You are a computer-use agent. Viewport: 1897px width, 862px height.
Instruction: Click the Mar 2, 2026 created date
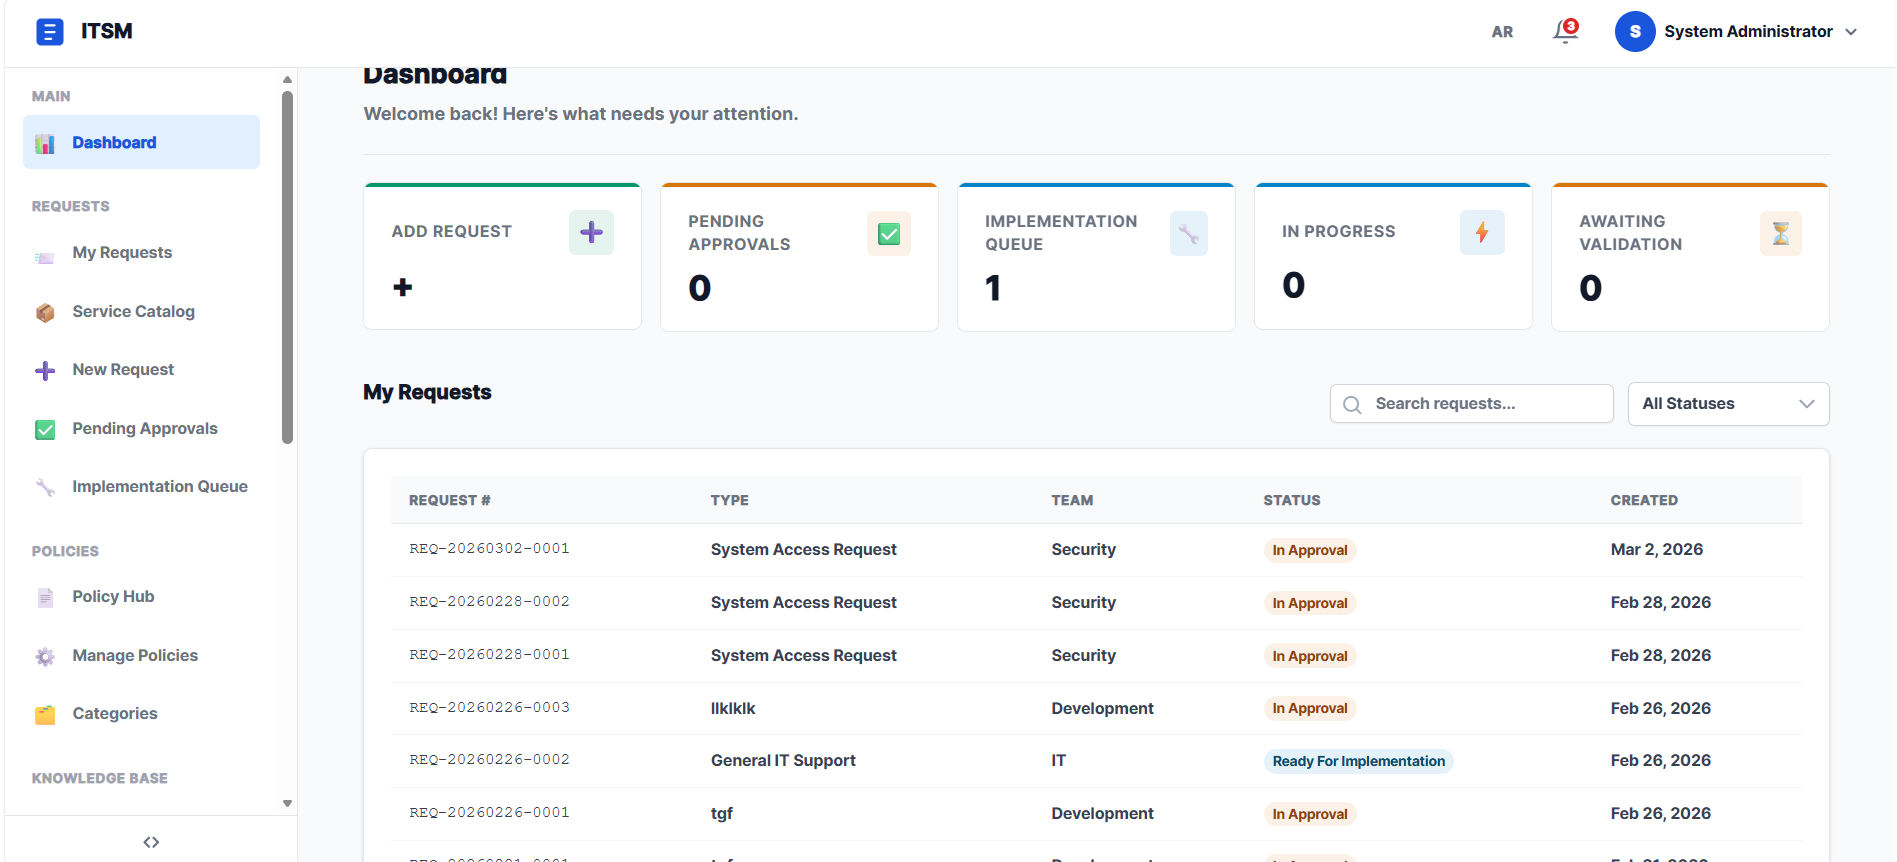[1656, 549]
